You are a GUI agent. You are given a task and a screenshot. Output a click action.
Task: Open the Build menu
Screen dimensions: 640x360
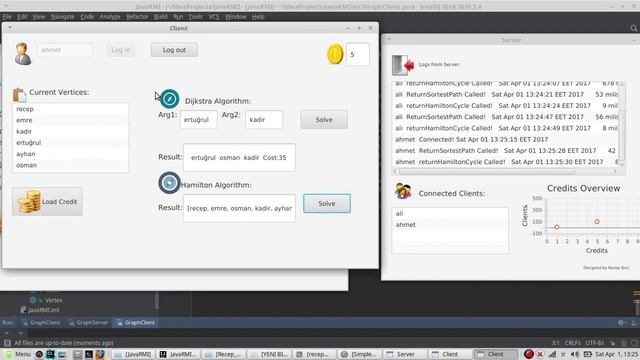pos(160,17)
